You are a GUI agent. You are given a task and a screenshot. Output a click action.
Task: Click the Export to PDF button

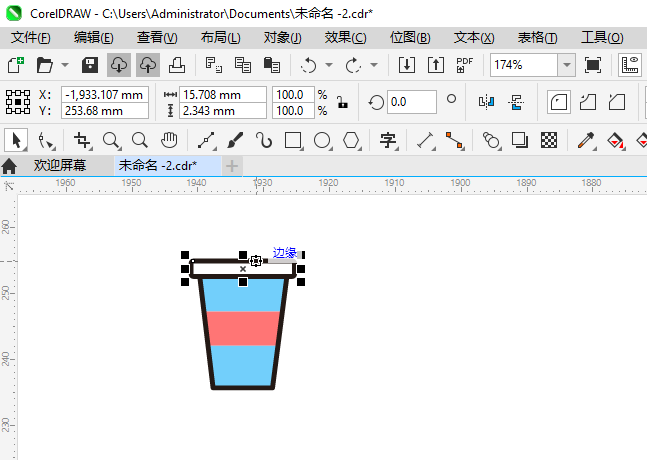464,65
